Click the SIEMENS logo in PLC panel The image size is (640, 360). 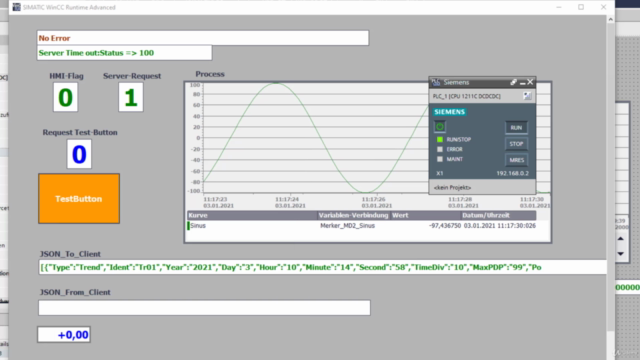pos(449,112)
